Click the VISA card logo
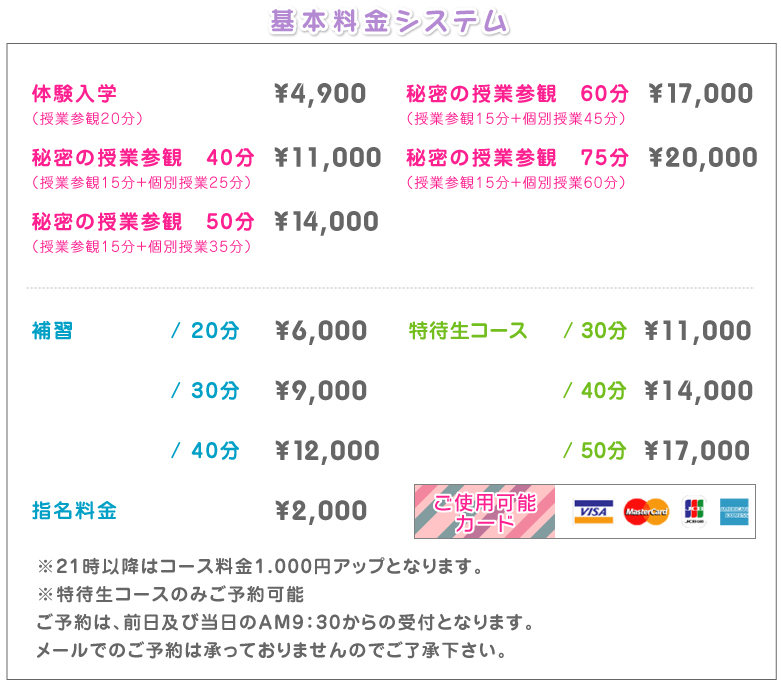Screen dimensions: 781x680 tap(593, 512)
